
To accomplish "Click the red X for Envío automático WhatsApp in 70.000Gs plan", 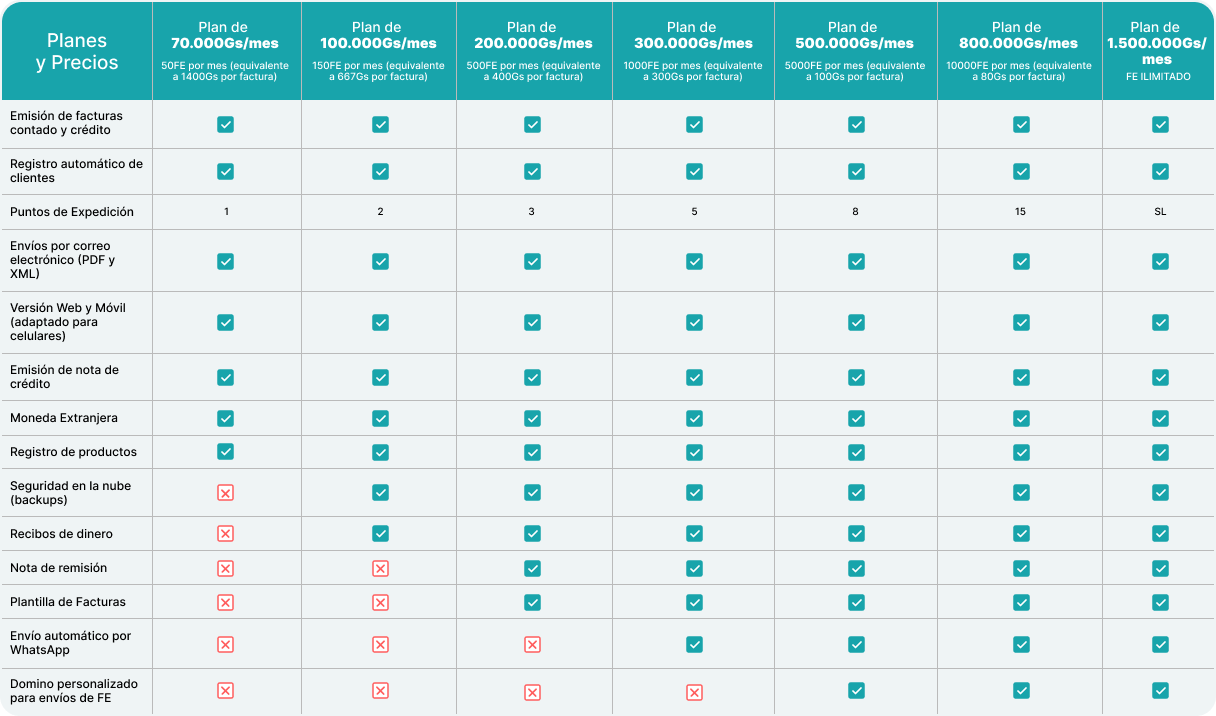I will [x=226, y=644].
